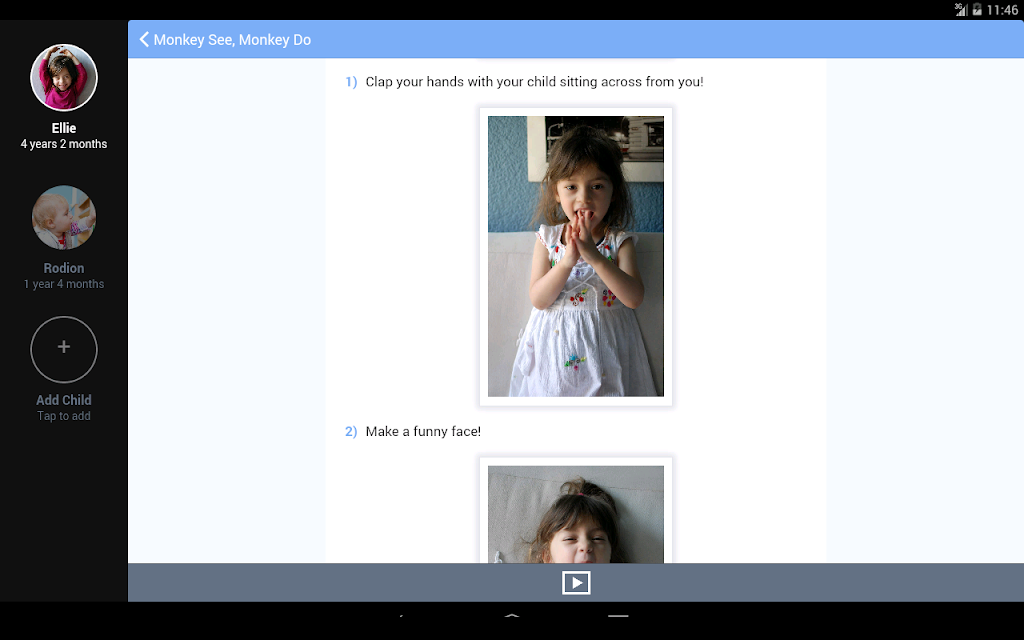1024x640 pixels.
Task: Click the 'Monkey See, Monkey Do' title
Action: click(x=232, y=40)
